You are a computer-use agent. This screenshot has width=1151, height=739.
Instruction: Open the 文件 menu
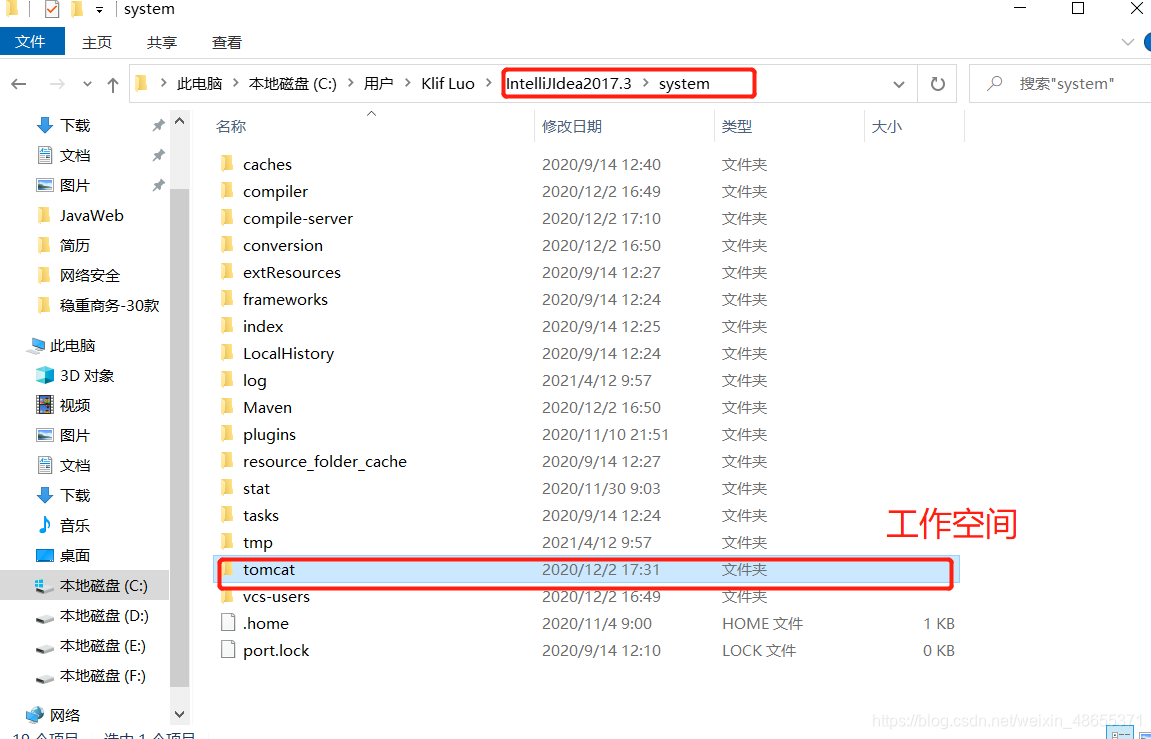(32, 42)
